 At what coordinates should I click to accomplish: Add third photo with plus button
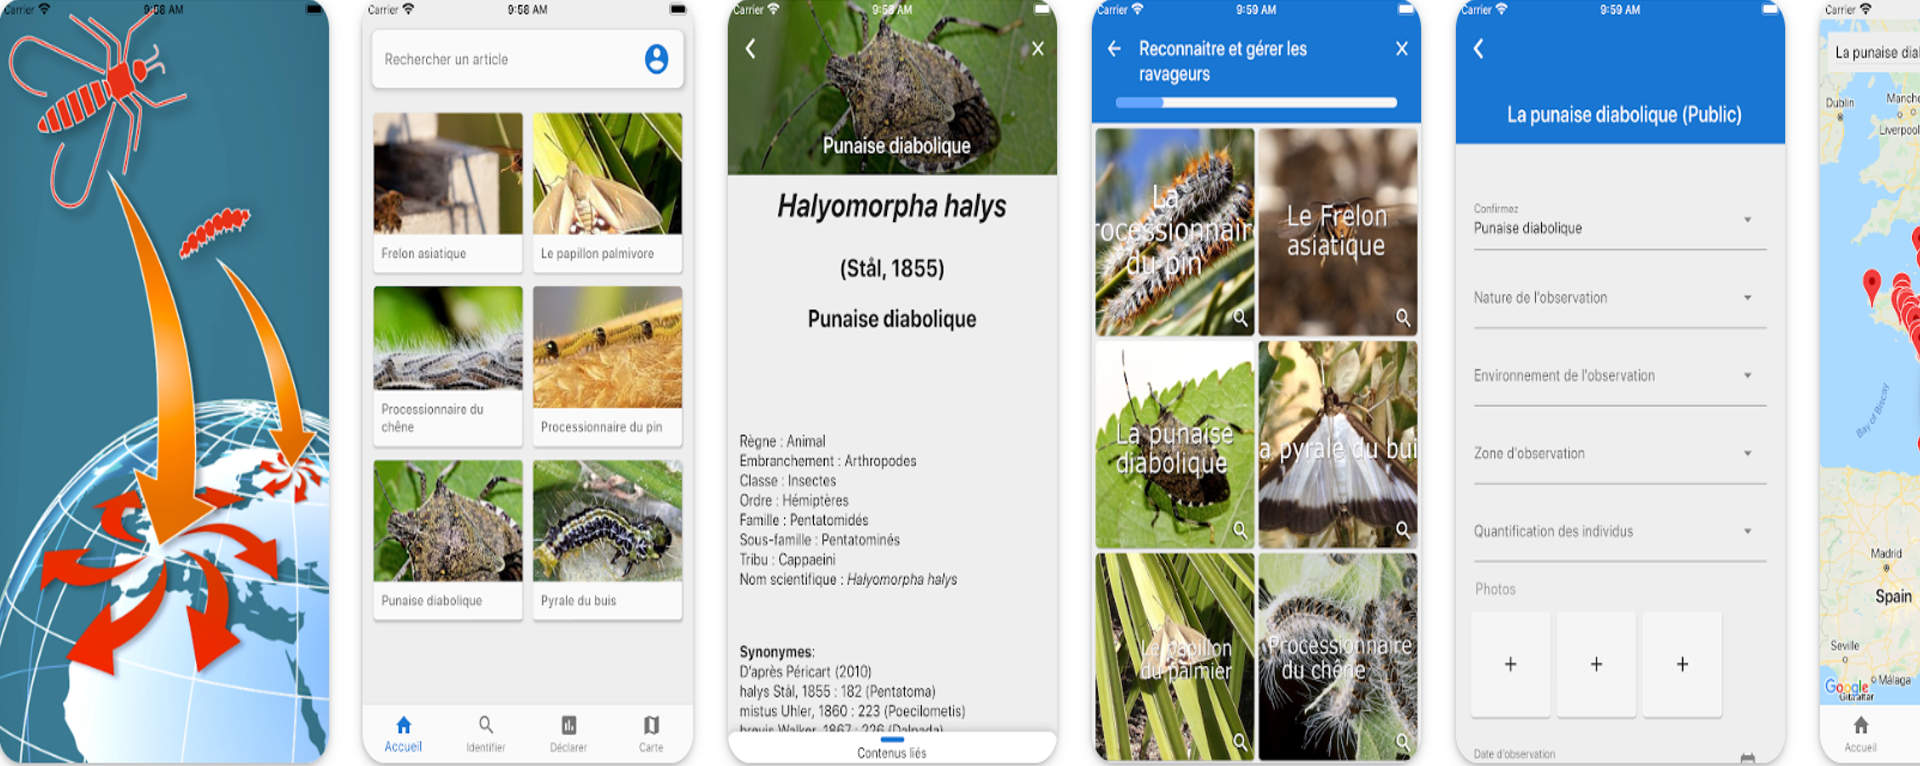1683,664
